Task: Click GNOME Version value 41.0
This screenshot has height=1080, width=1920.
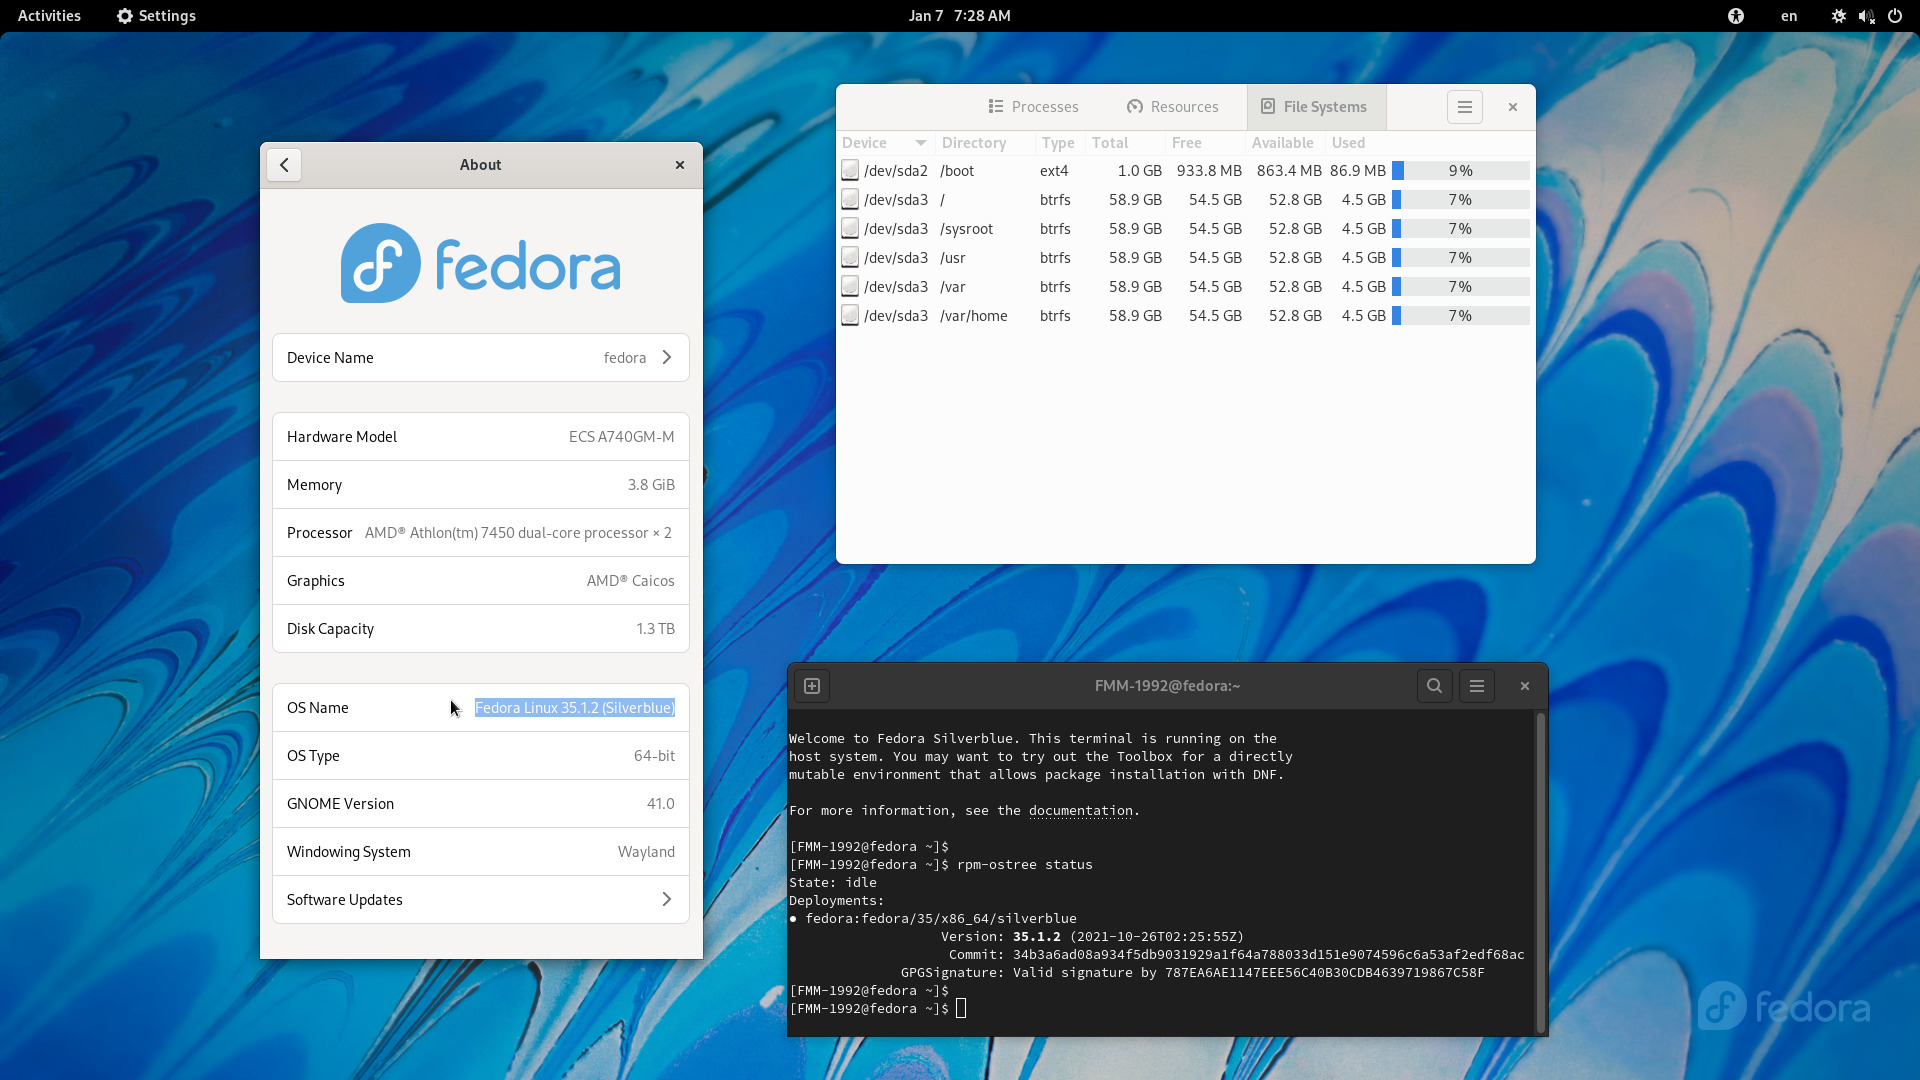Action: coord(661,804)
